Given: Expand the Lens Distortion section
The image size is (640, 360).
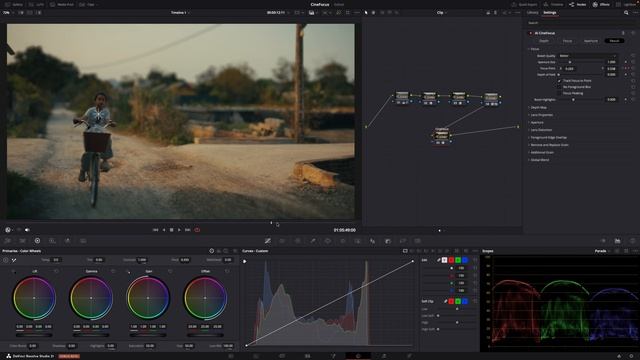Looking at the screenshot, I should (540, 130).
